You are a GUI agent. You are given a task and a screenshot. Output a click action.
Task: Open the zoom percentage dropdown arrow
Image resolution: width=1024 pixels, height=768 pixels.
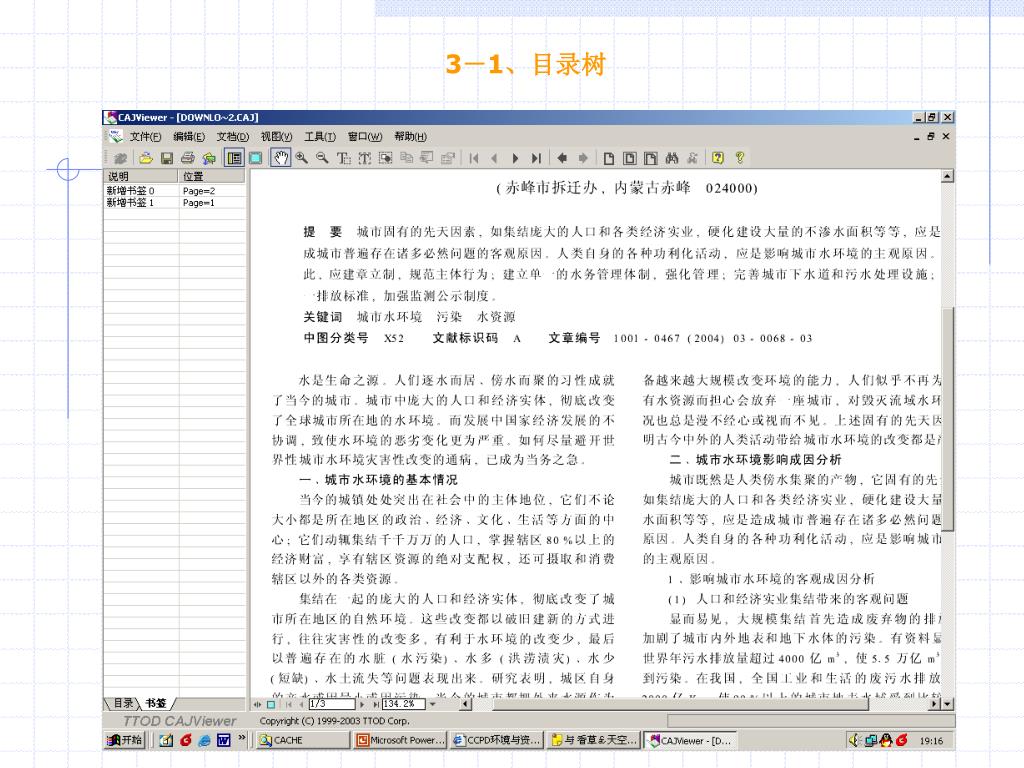pyautogui.click(x=432, y=704)
